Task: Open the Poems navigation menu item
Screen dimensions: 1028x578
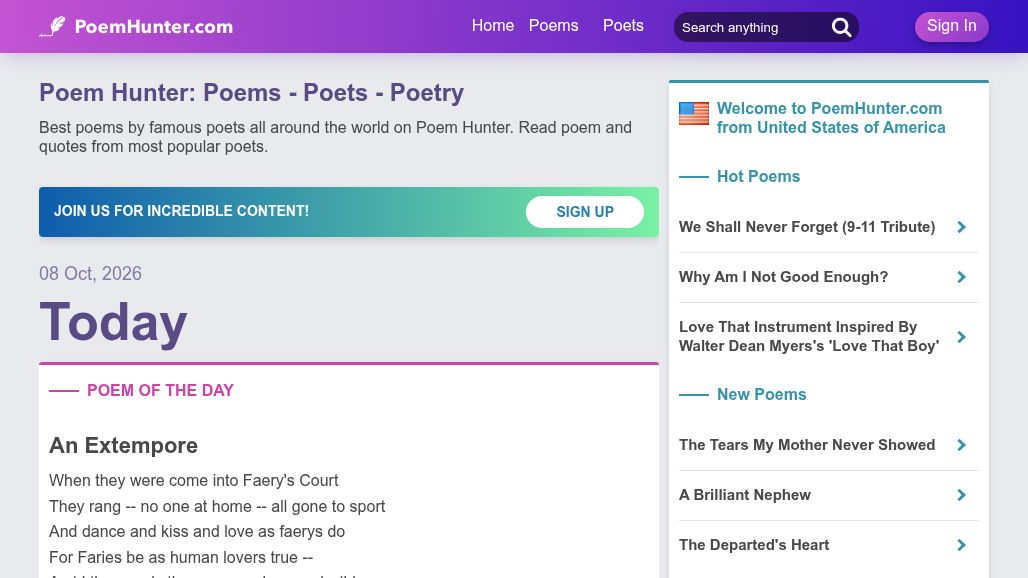Action: pos(554,26)
